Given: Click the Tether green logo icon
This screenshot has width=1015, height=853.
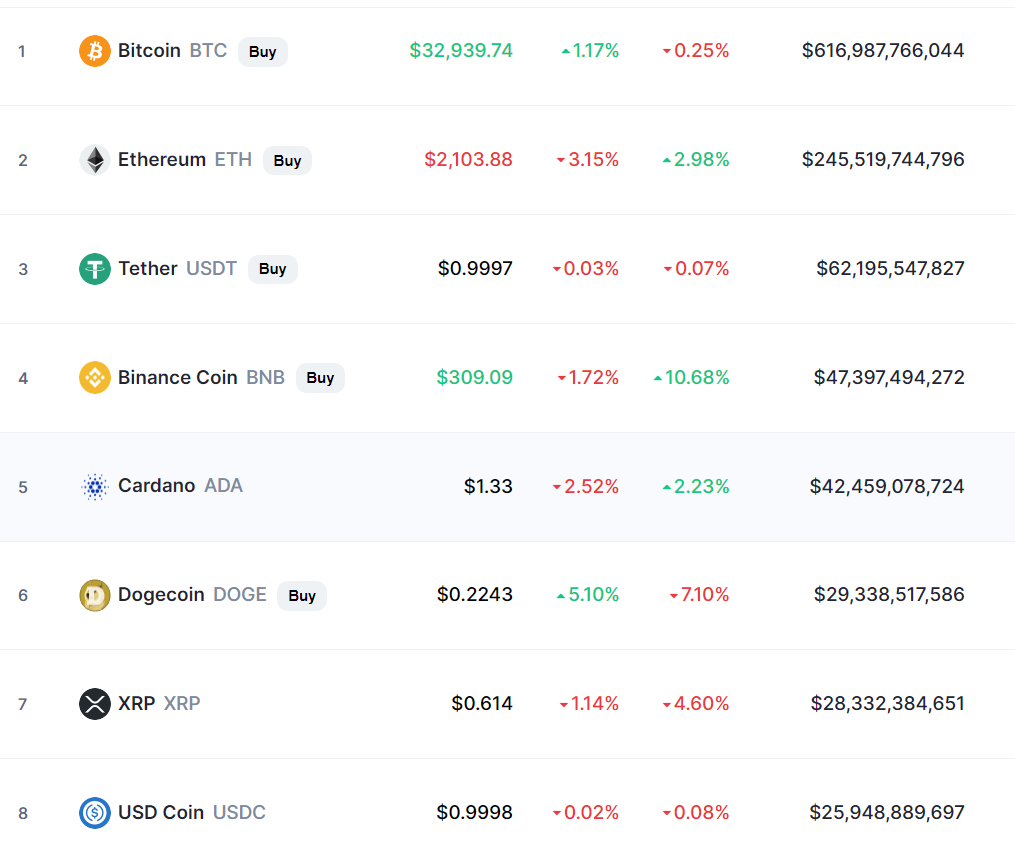Looking at the screenshot, I should tap(95, 269).
